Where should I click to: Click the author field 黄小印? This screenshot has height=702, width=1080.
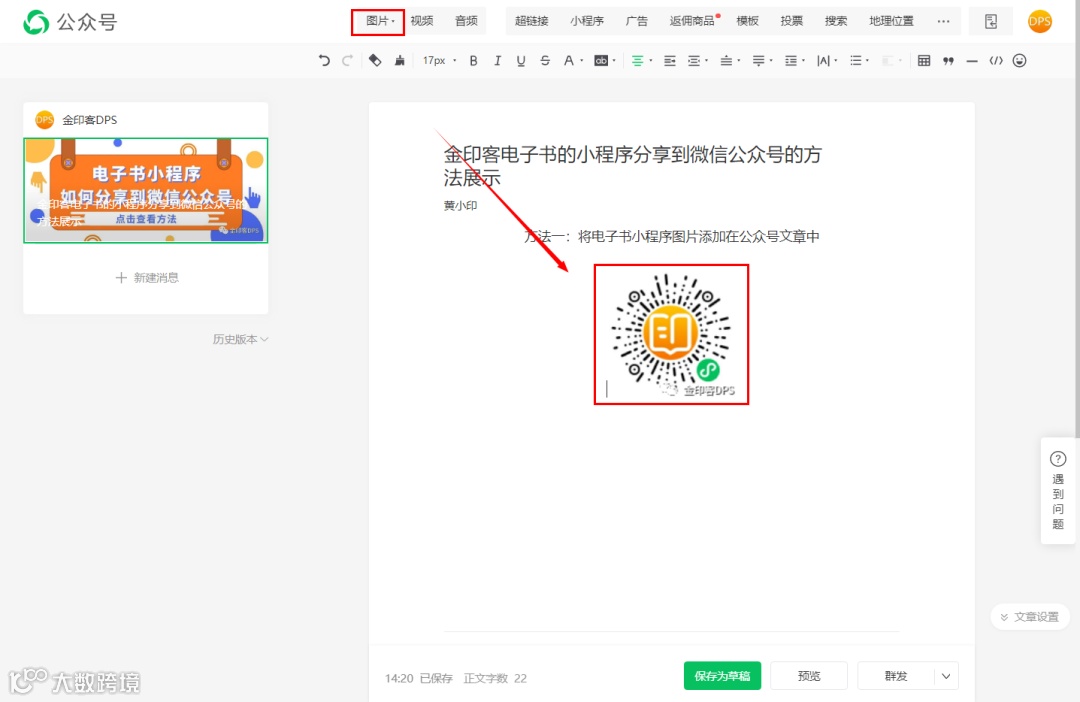(x=461, y=205)
